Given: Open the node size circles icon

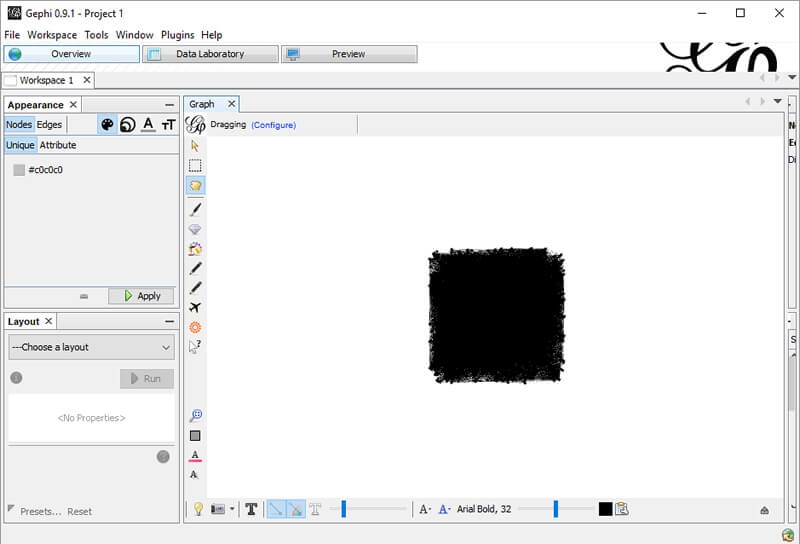Looking at the screenshot, I should pyautogui.click(x=127, y=125).
